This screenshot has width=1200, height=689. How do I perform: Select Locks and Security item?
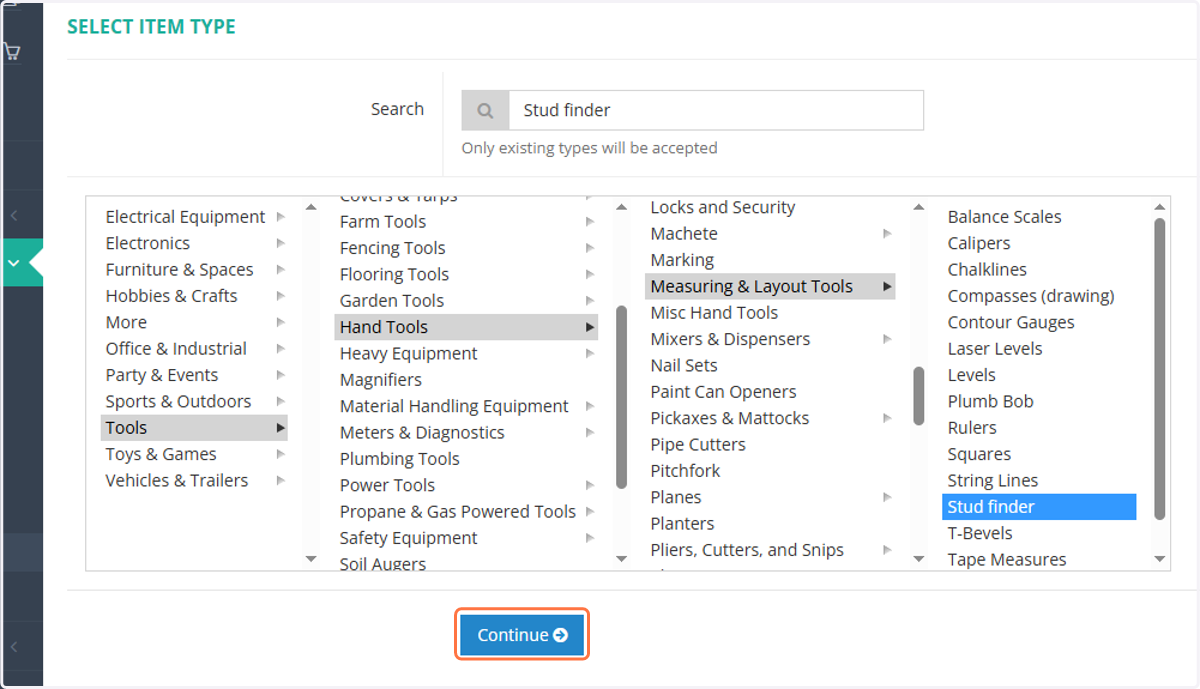point(723,208)
